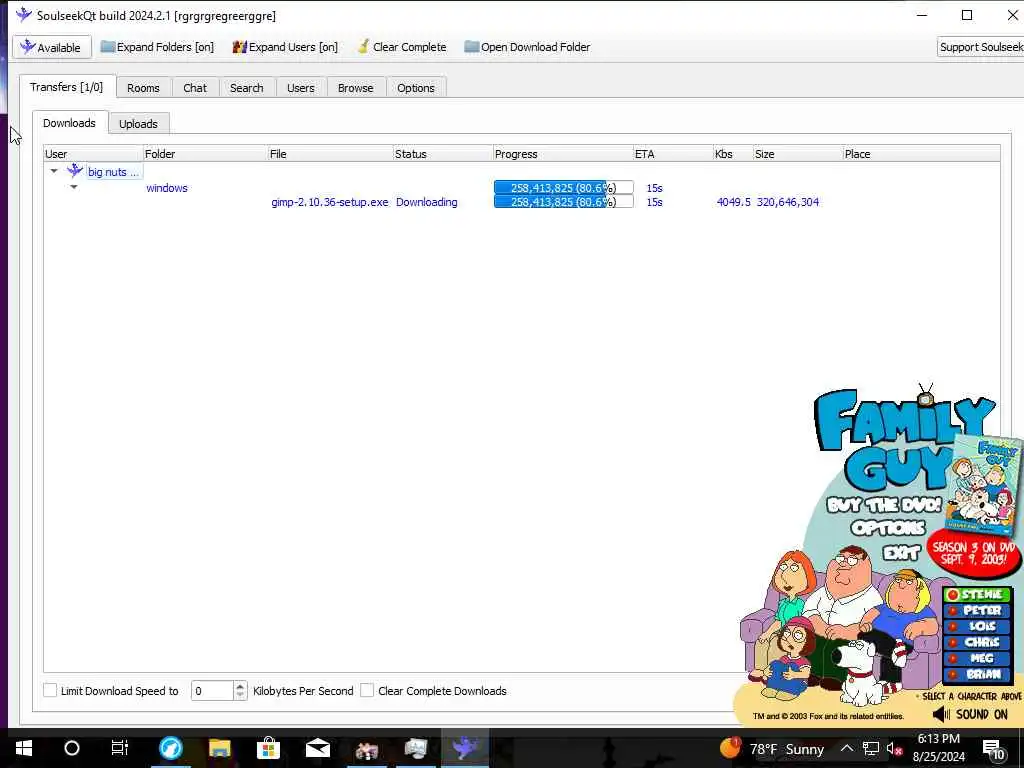Sort by Kbs column header
The width and height of the screenshot is (1024, 768).
coord(733,154)
